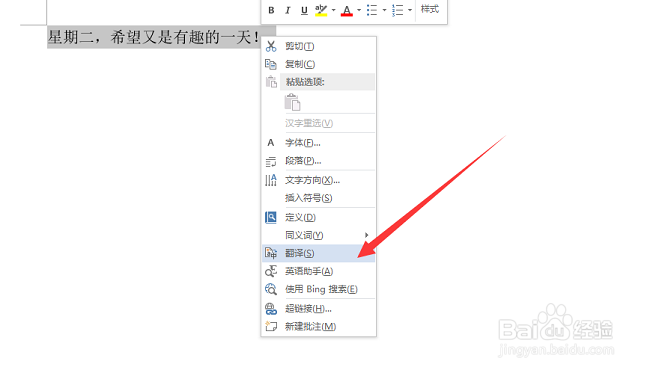
Task: Open 文字方向(X)... menu entry
Action: (318, 180)
